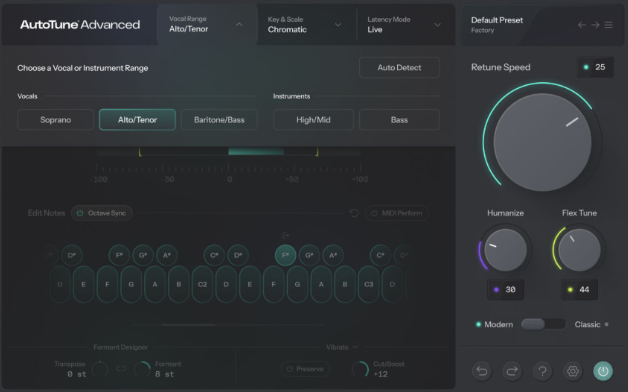Image resolution: width=628 pixels, height=392 pixels.
Task: Select the Baritone/Bass vocal range
Action: tap(219, 120)
